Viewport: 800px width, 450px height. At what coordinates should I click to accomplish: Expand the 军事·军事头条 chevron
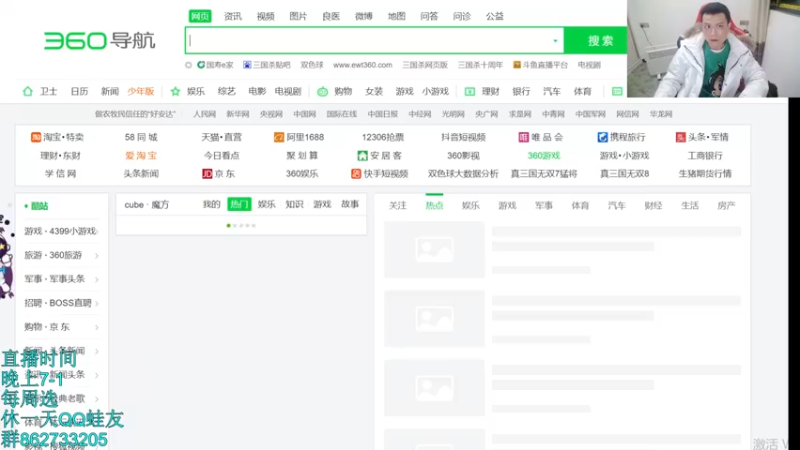click(x=97, y=280)
